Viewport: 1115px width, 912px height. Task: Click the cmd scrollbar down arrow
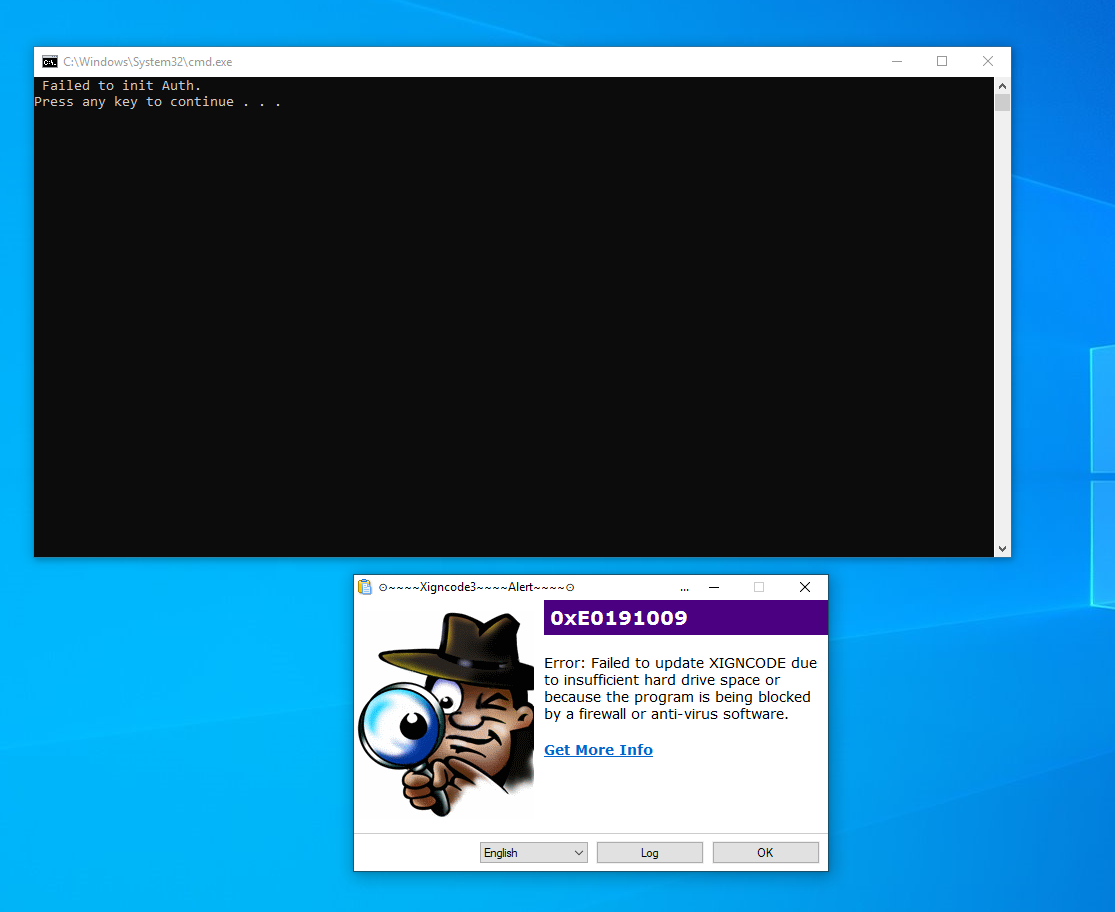[1002, 549]
